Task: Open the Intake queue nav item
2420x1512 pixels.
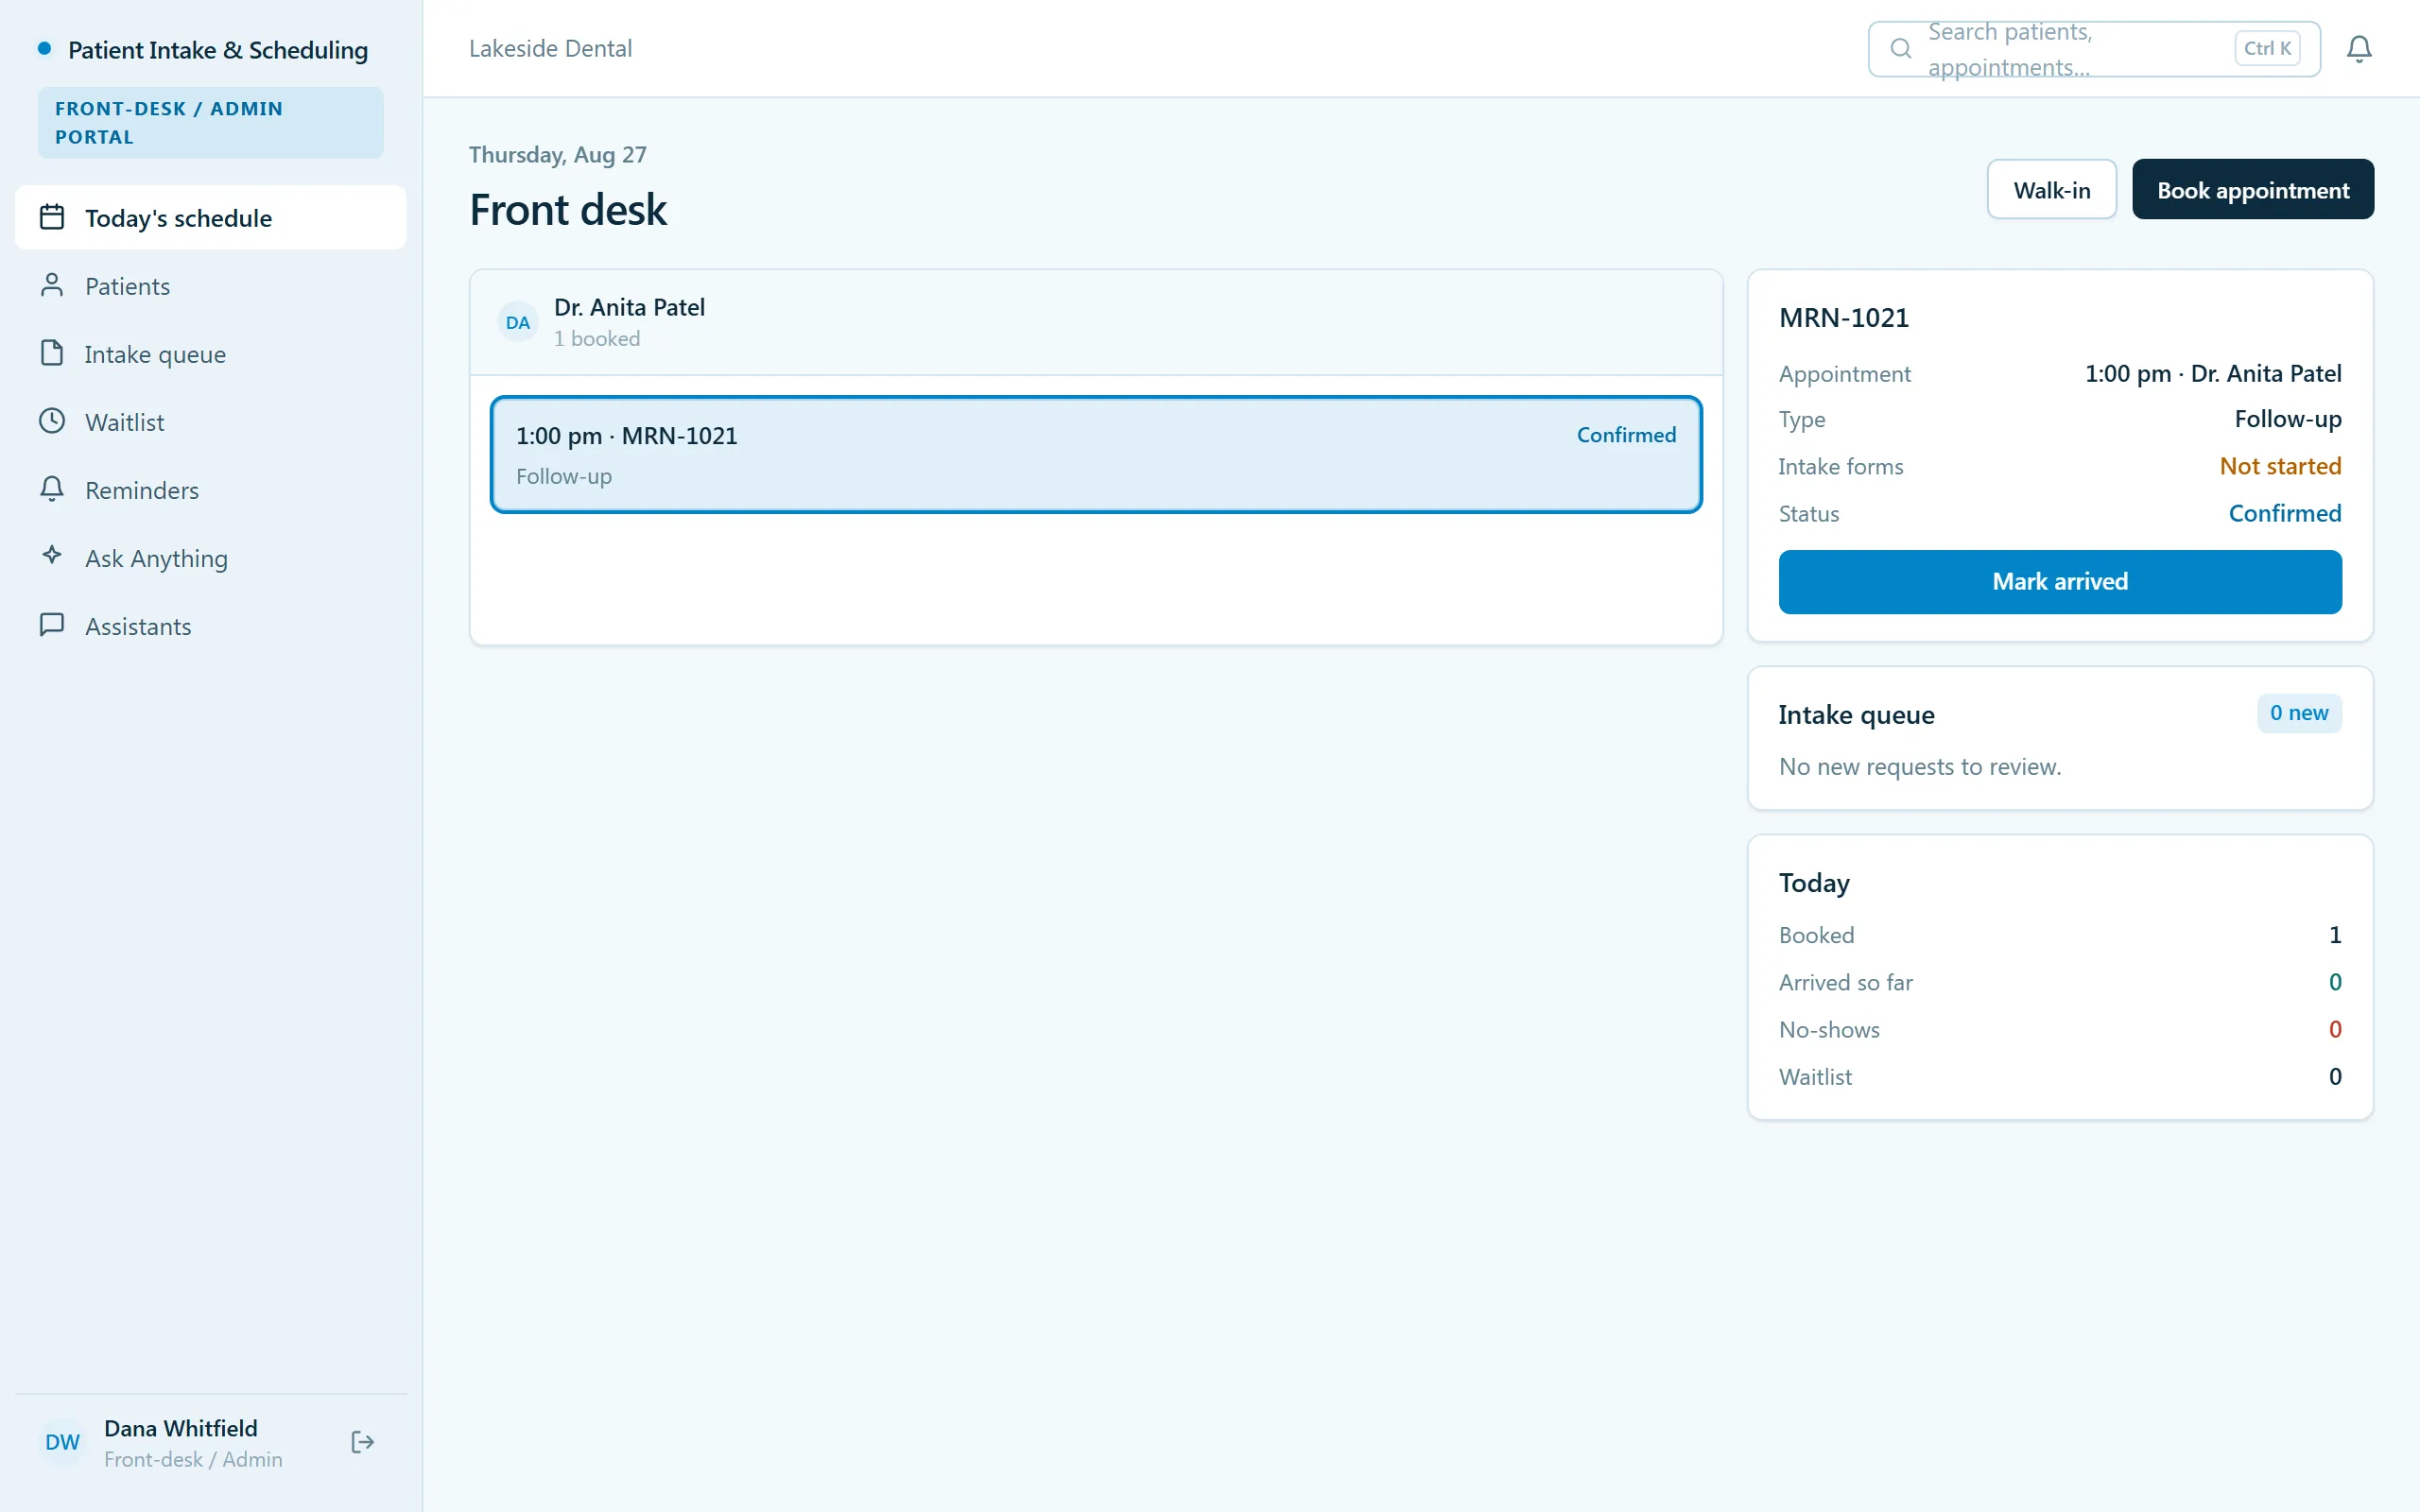Action: coord(210,353)
